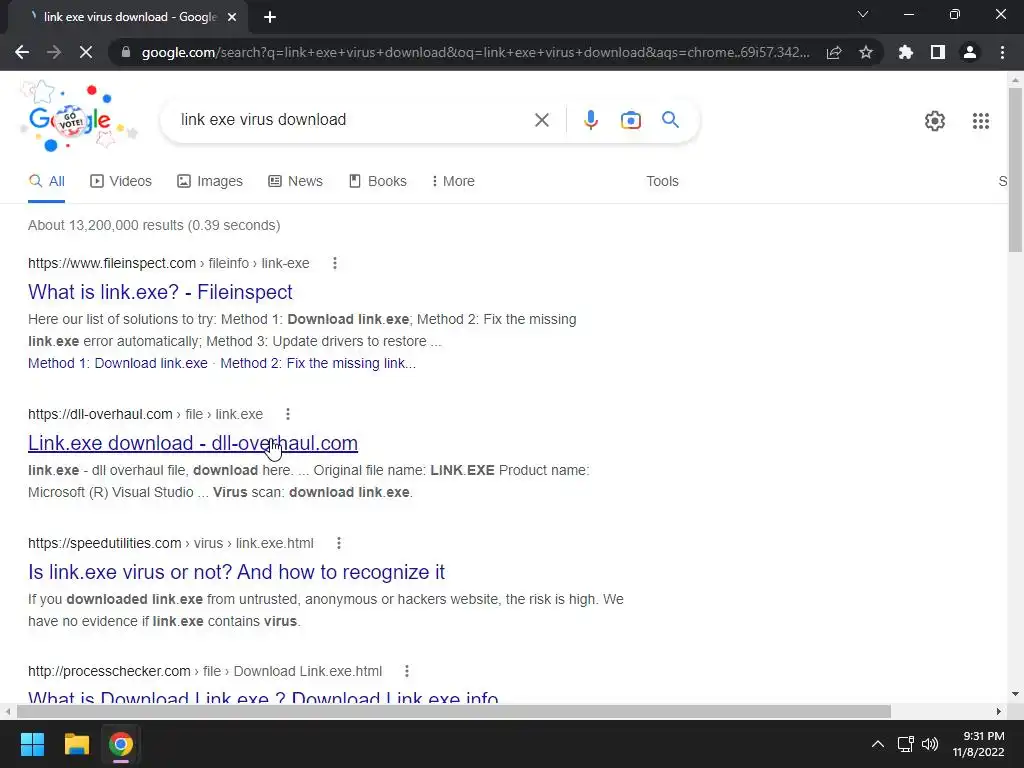Open the Chrome profile avatar icon
Image resolution: width=1024 pixels, height=768 pixels.
(970, 52)
